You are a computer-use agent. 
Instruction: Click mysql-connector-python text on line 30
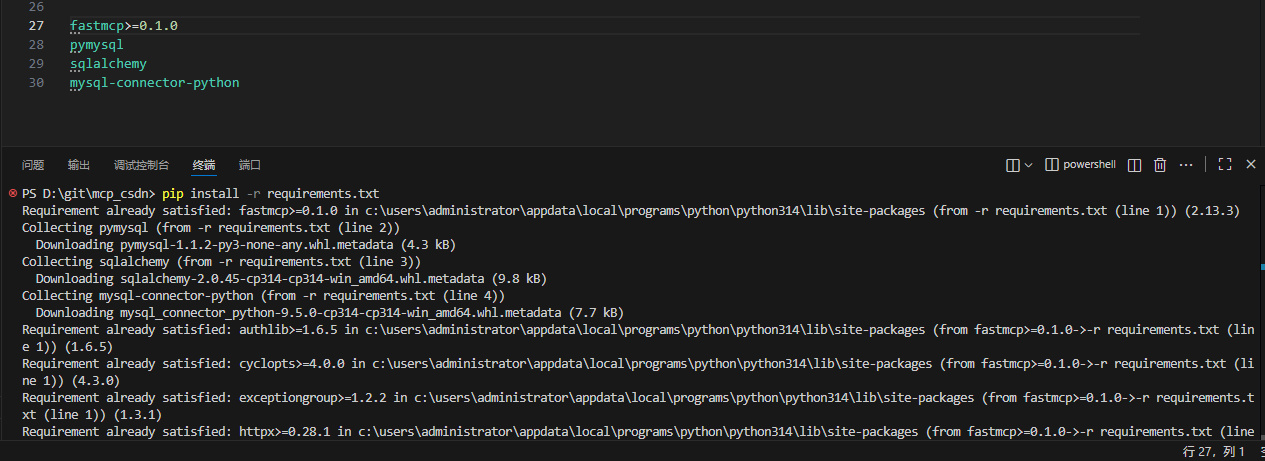click(x=155, y=83)
